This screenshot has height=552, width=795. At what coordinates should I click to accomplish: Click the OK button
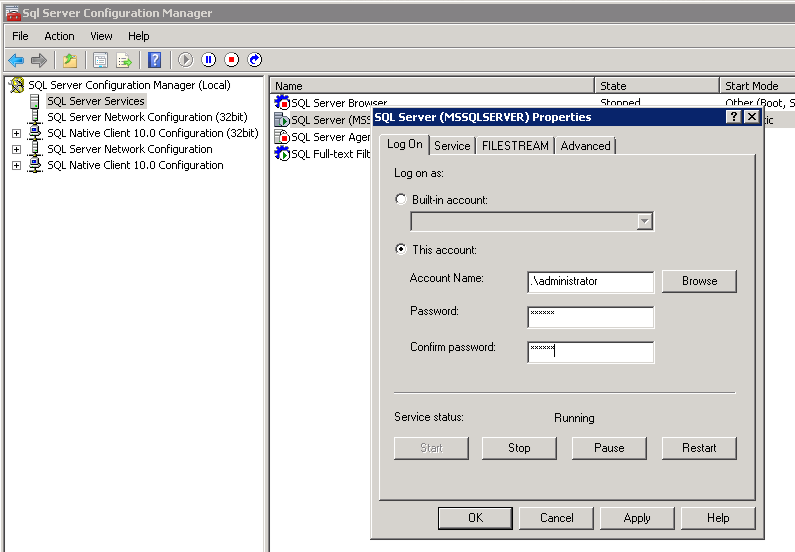476,518
